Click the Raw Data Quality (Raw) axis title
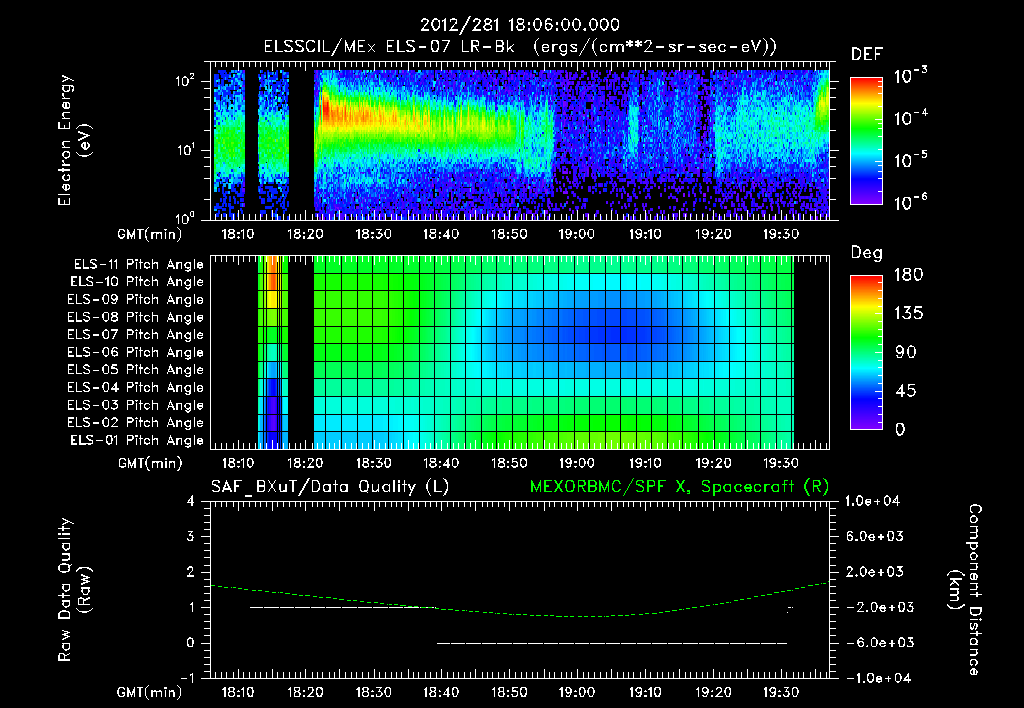This screenshot has height=708, width=1024. pyautogui.click(x=73, y=590)
